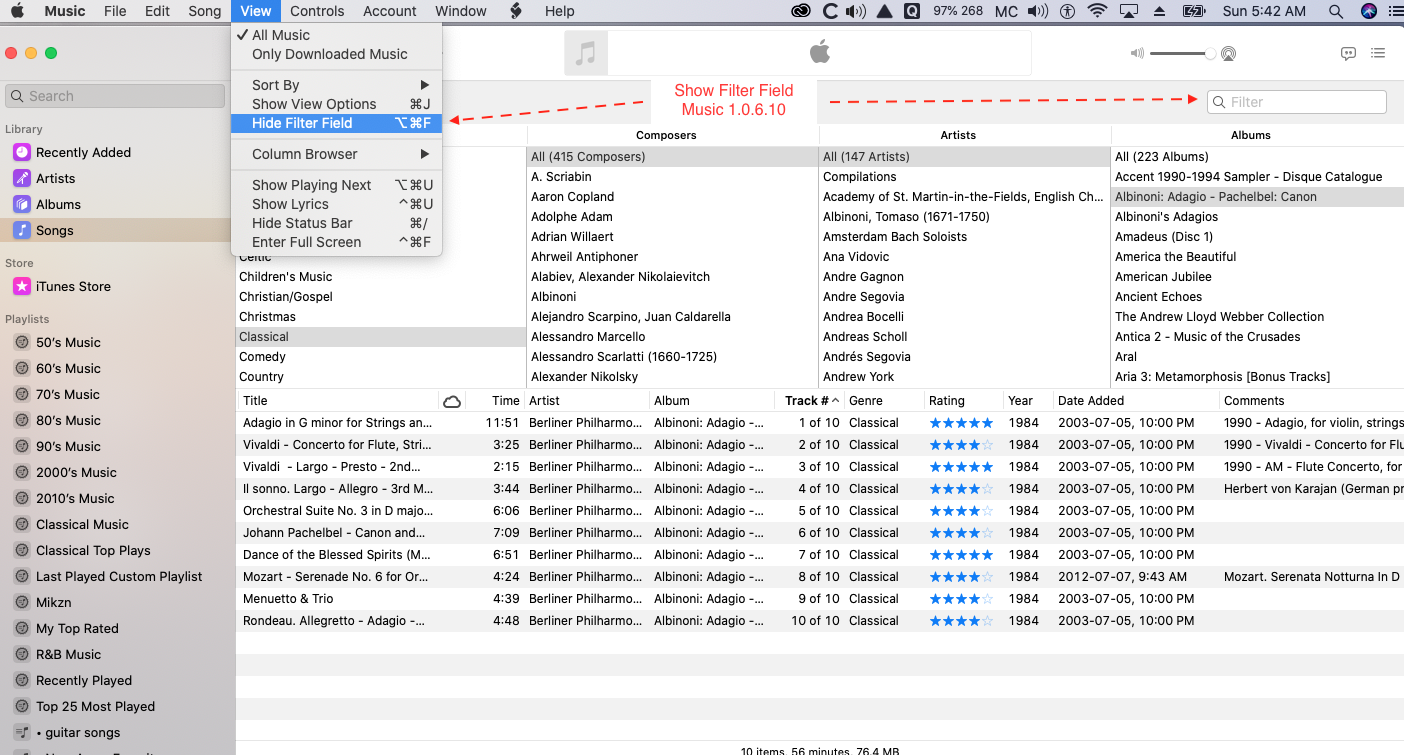Set star rating for Adagio in G minor
Screen dimensions: 1404x755
(x=961, y=423)
